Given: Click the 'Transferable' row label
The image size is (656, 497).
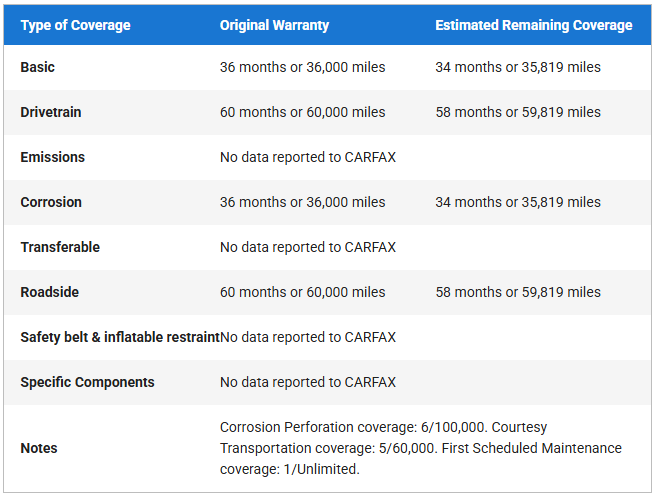Looking at the screenshot, I should pos(60,247).
